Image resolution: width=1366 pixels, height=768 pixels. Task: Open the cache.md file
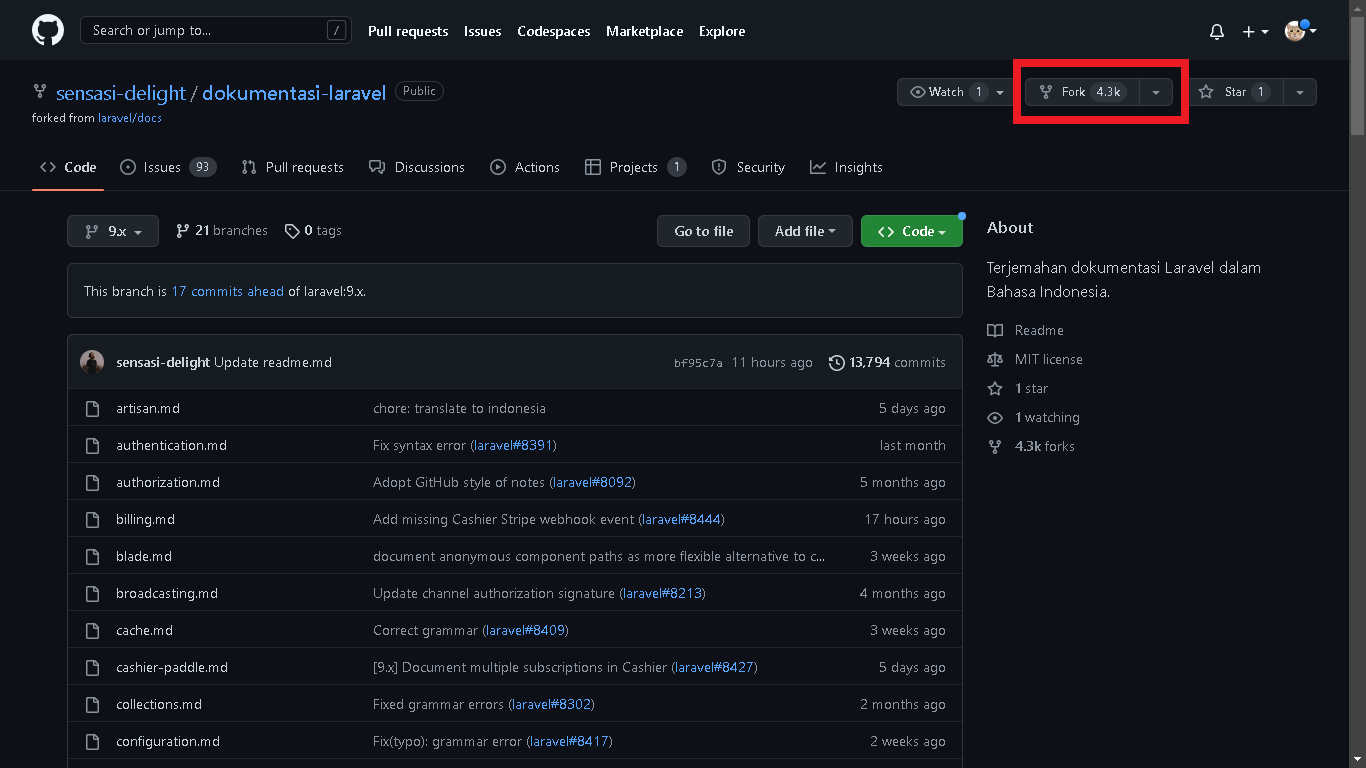(144, 630)
